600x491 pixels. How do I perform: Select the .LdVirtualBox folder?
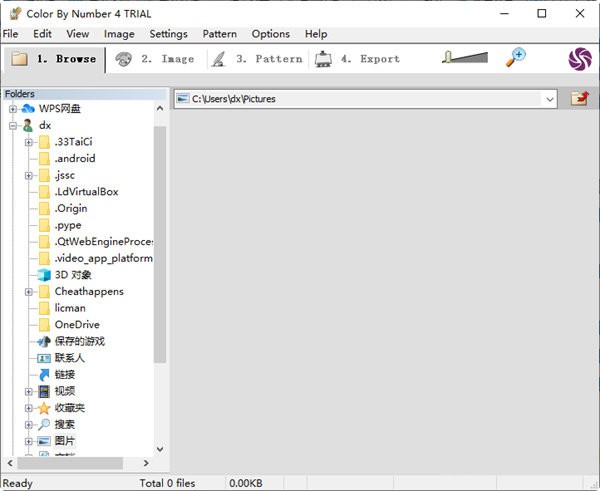pos(86,192)
